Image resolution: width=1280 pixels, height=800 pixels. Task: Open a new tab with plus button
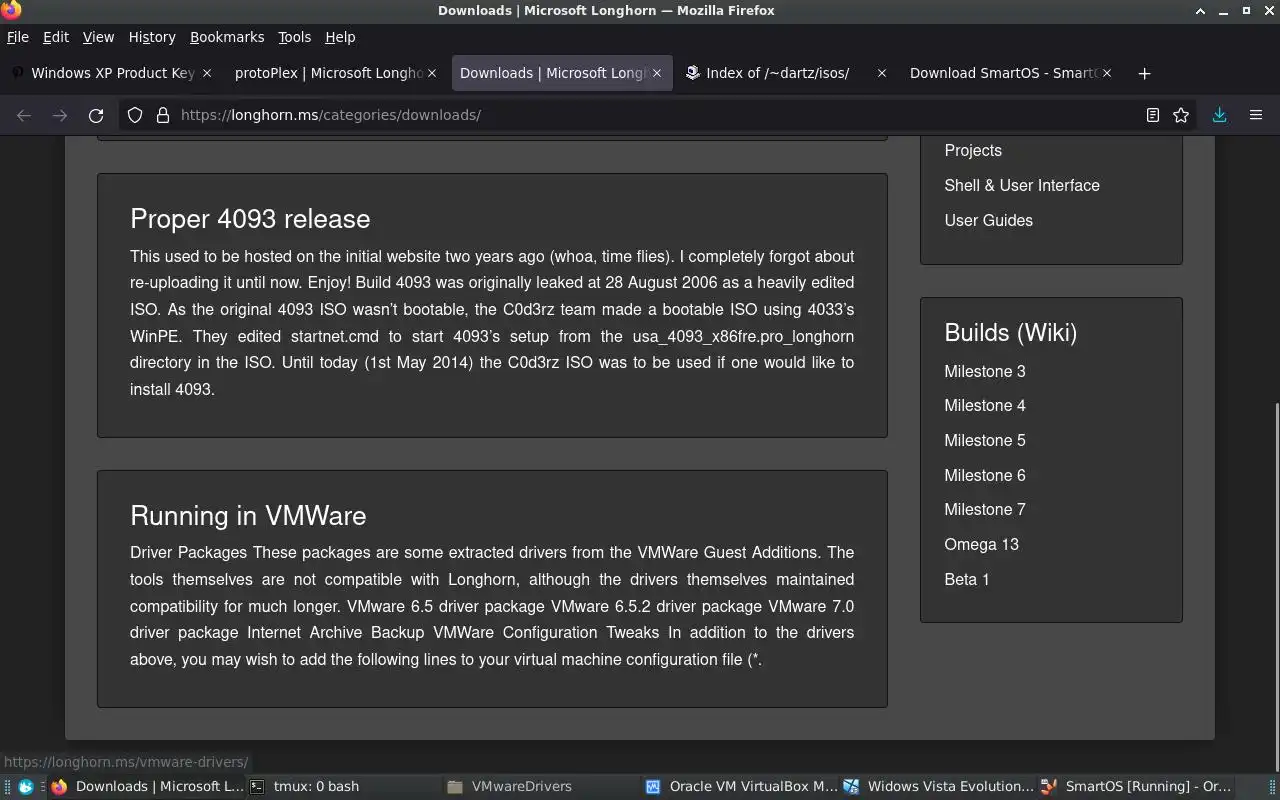tap(1144, 73)
